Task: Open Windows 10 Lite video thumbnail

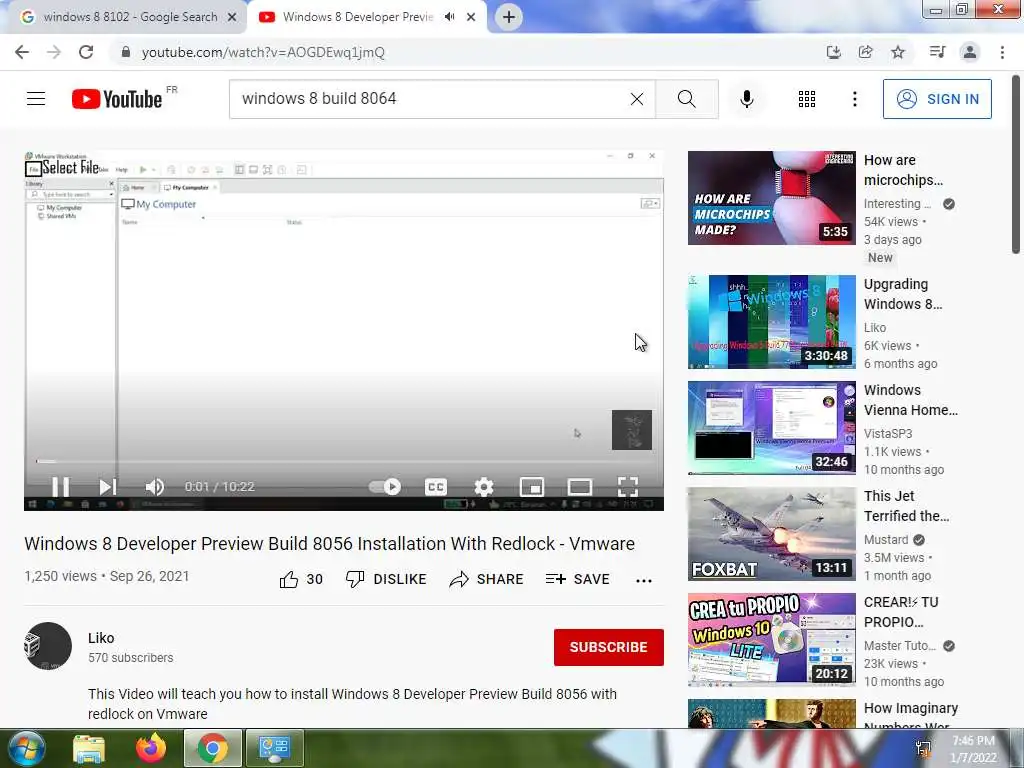Action: point(771,639)
